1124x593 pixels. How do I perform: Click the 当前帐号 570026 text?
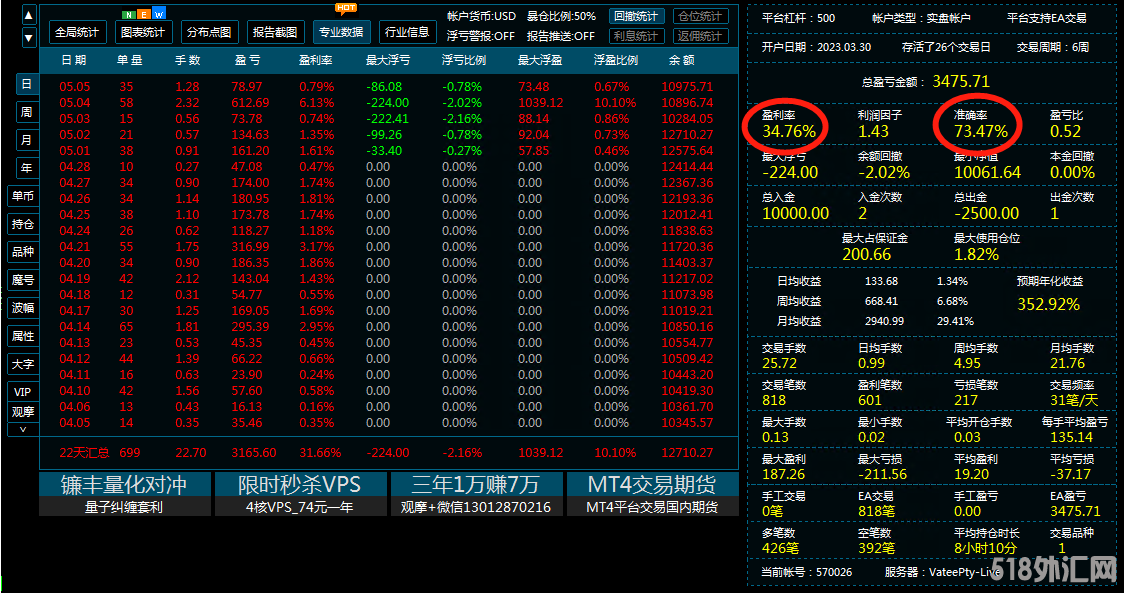806,572
